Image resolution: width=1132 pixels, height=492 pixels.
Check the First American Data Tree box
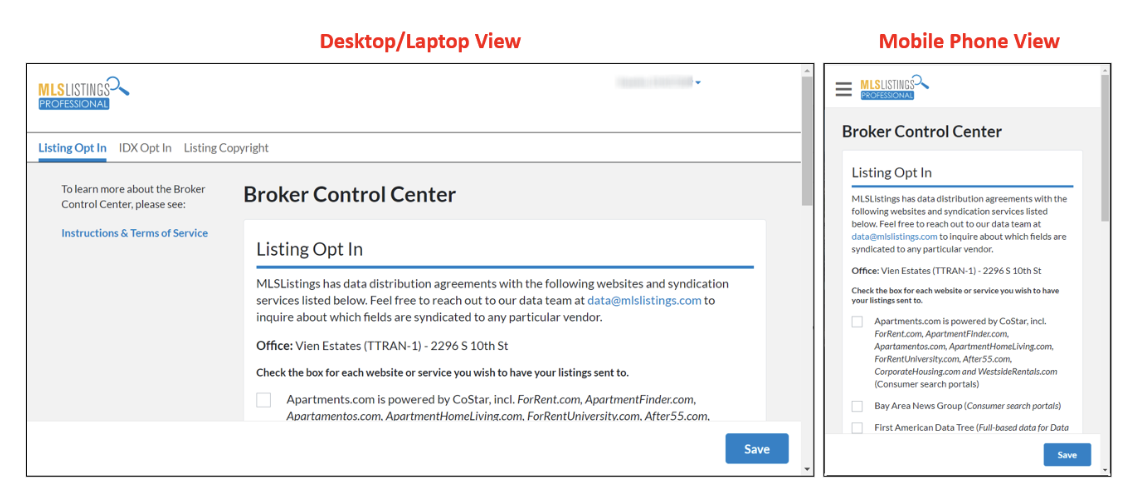coord(857,428)
